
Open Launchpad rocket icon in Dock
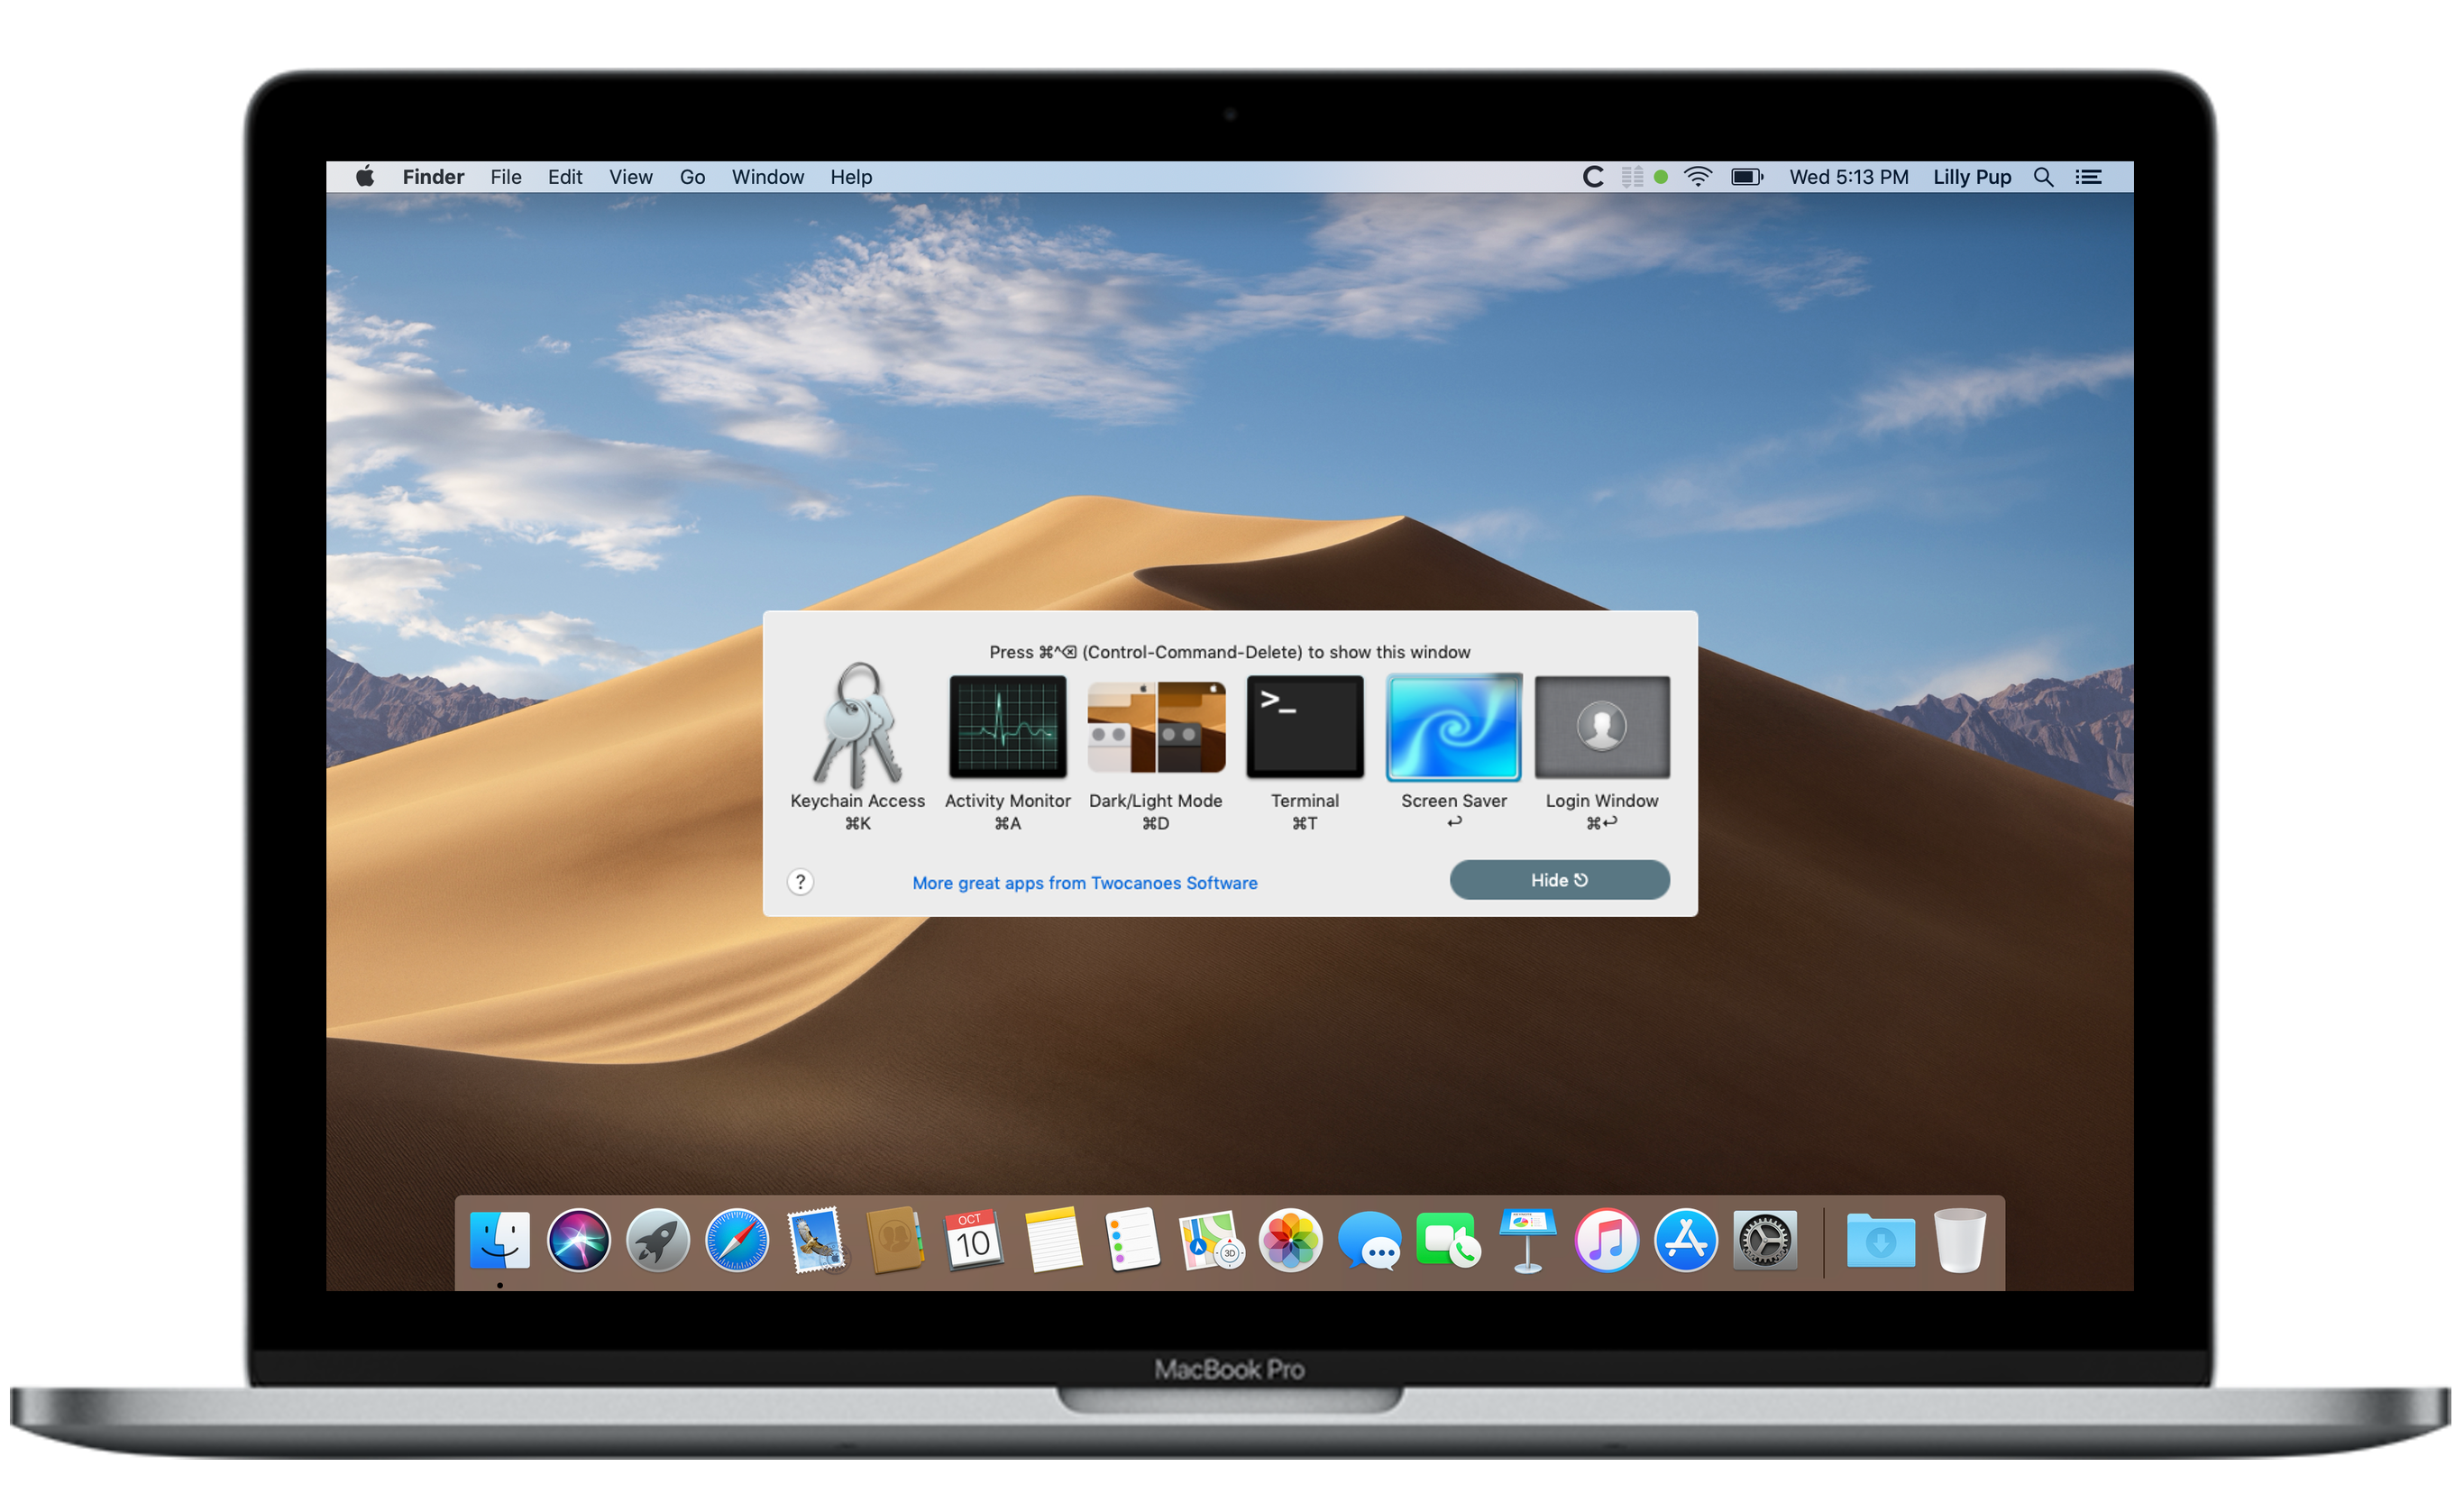coord(658,1240)
